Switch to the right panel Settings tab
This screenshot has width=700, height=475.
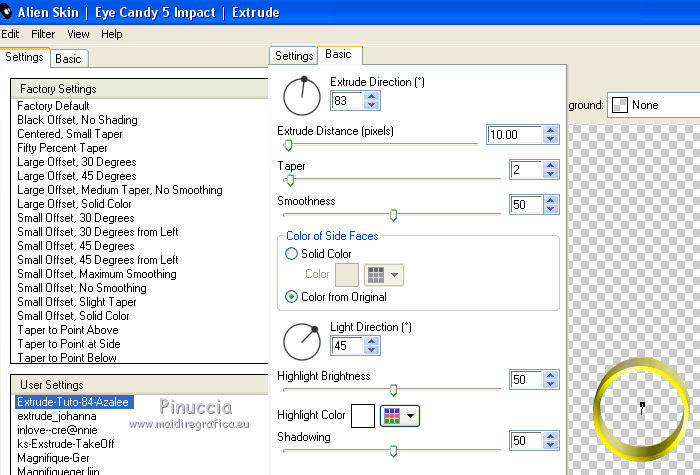pos(294,56)
